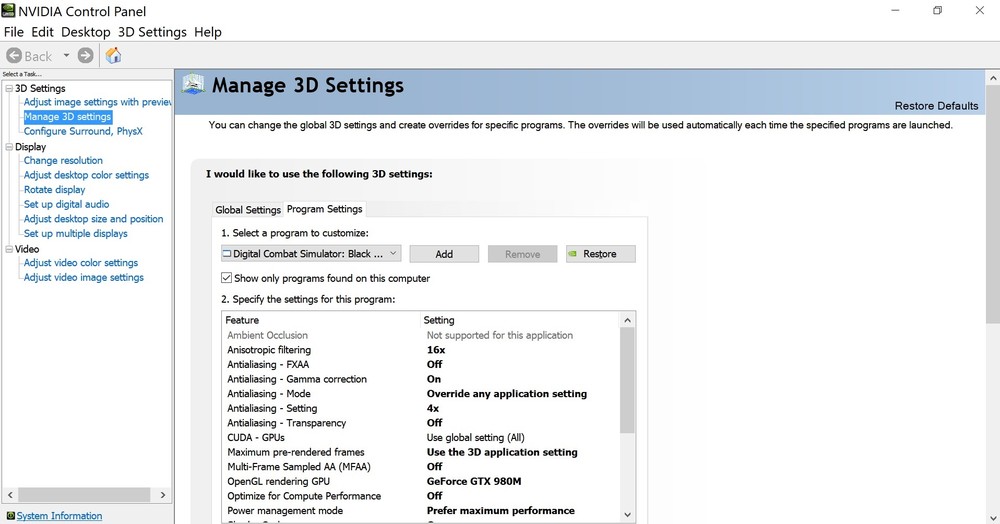The image size is (1000, 524).
Task: Click the System Information icon
Action: pos(10,516)
